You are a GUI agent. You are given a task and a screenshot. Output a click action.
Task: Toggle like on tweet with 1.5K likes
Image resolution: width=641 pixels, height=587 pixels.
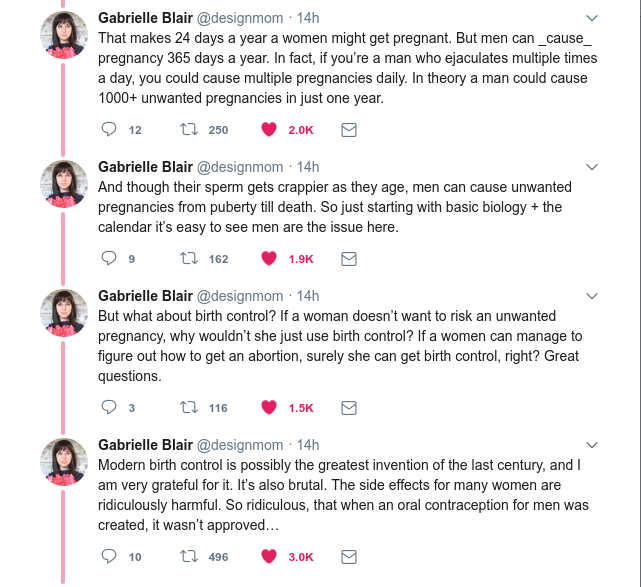pyautogui.click(x=269, y=407)
